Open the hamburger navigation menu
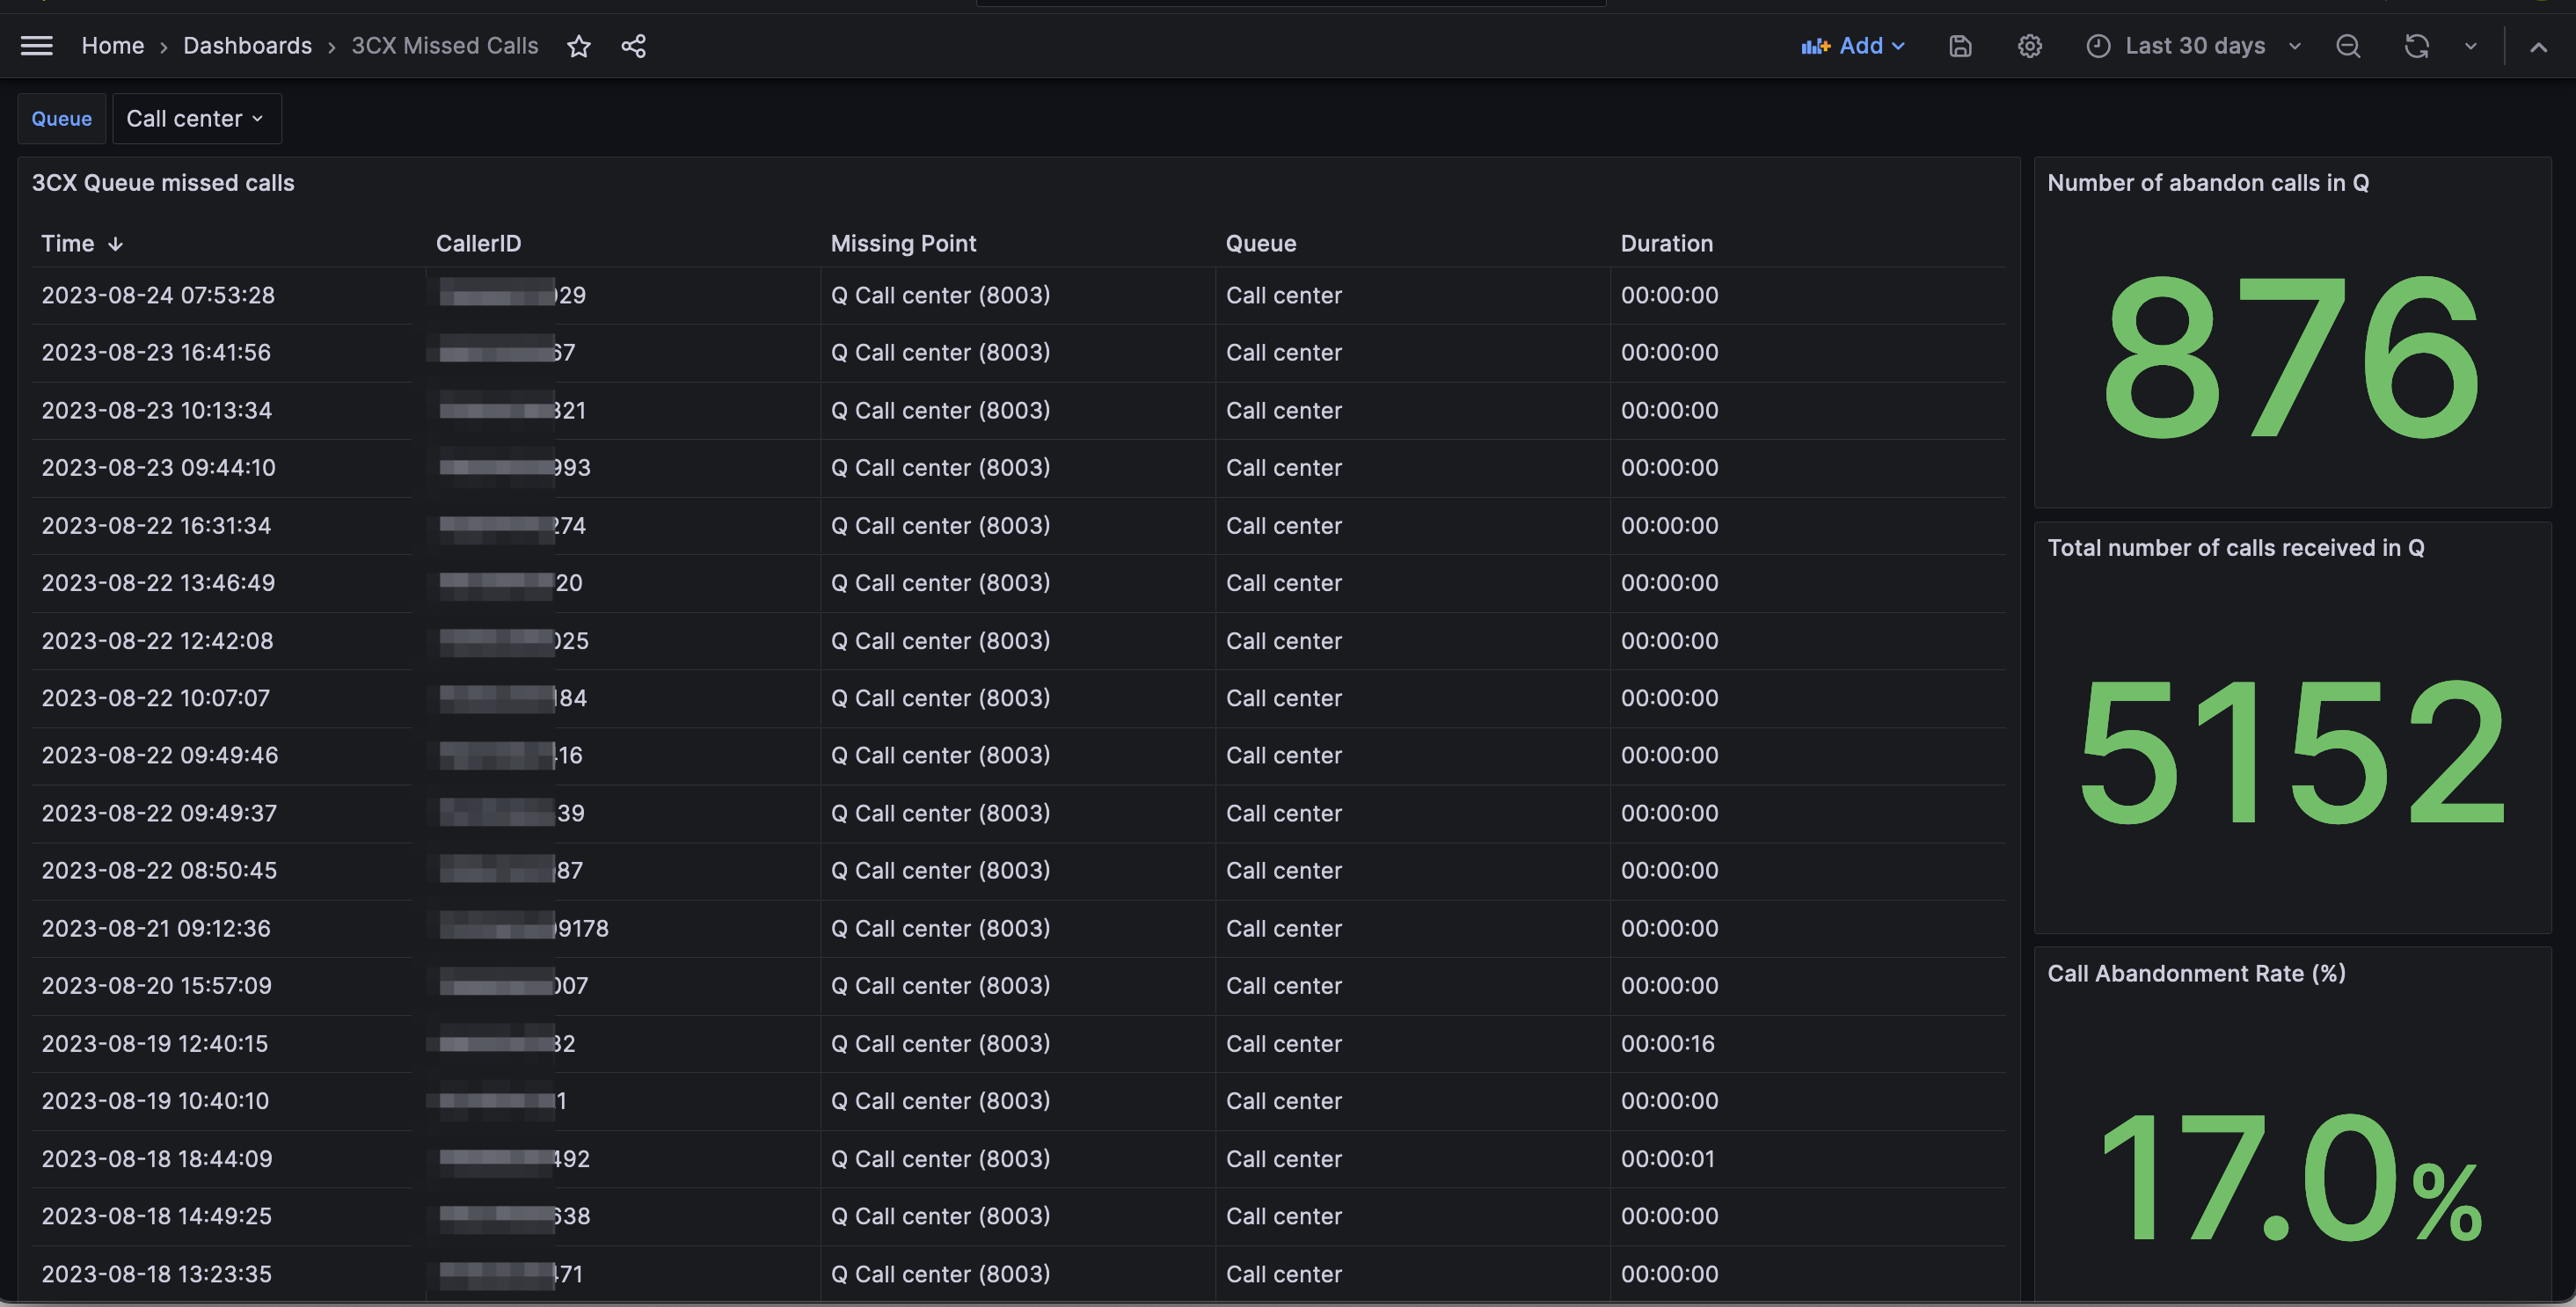Viewport: 2576px width, 1307px height. (37, 46)
